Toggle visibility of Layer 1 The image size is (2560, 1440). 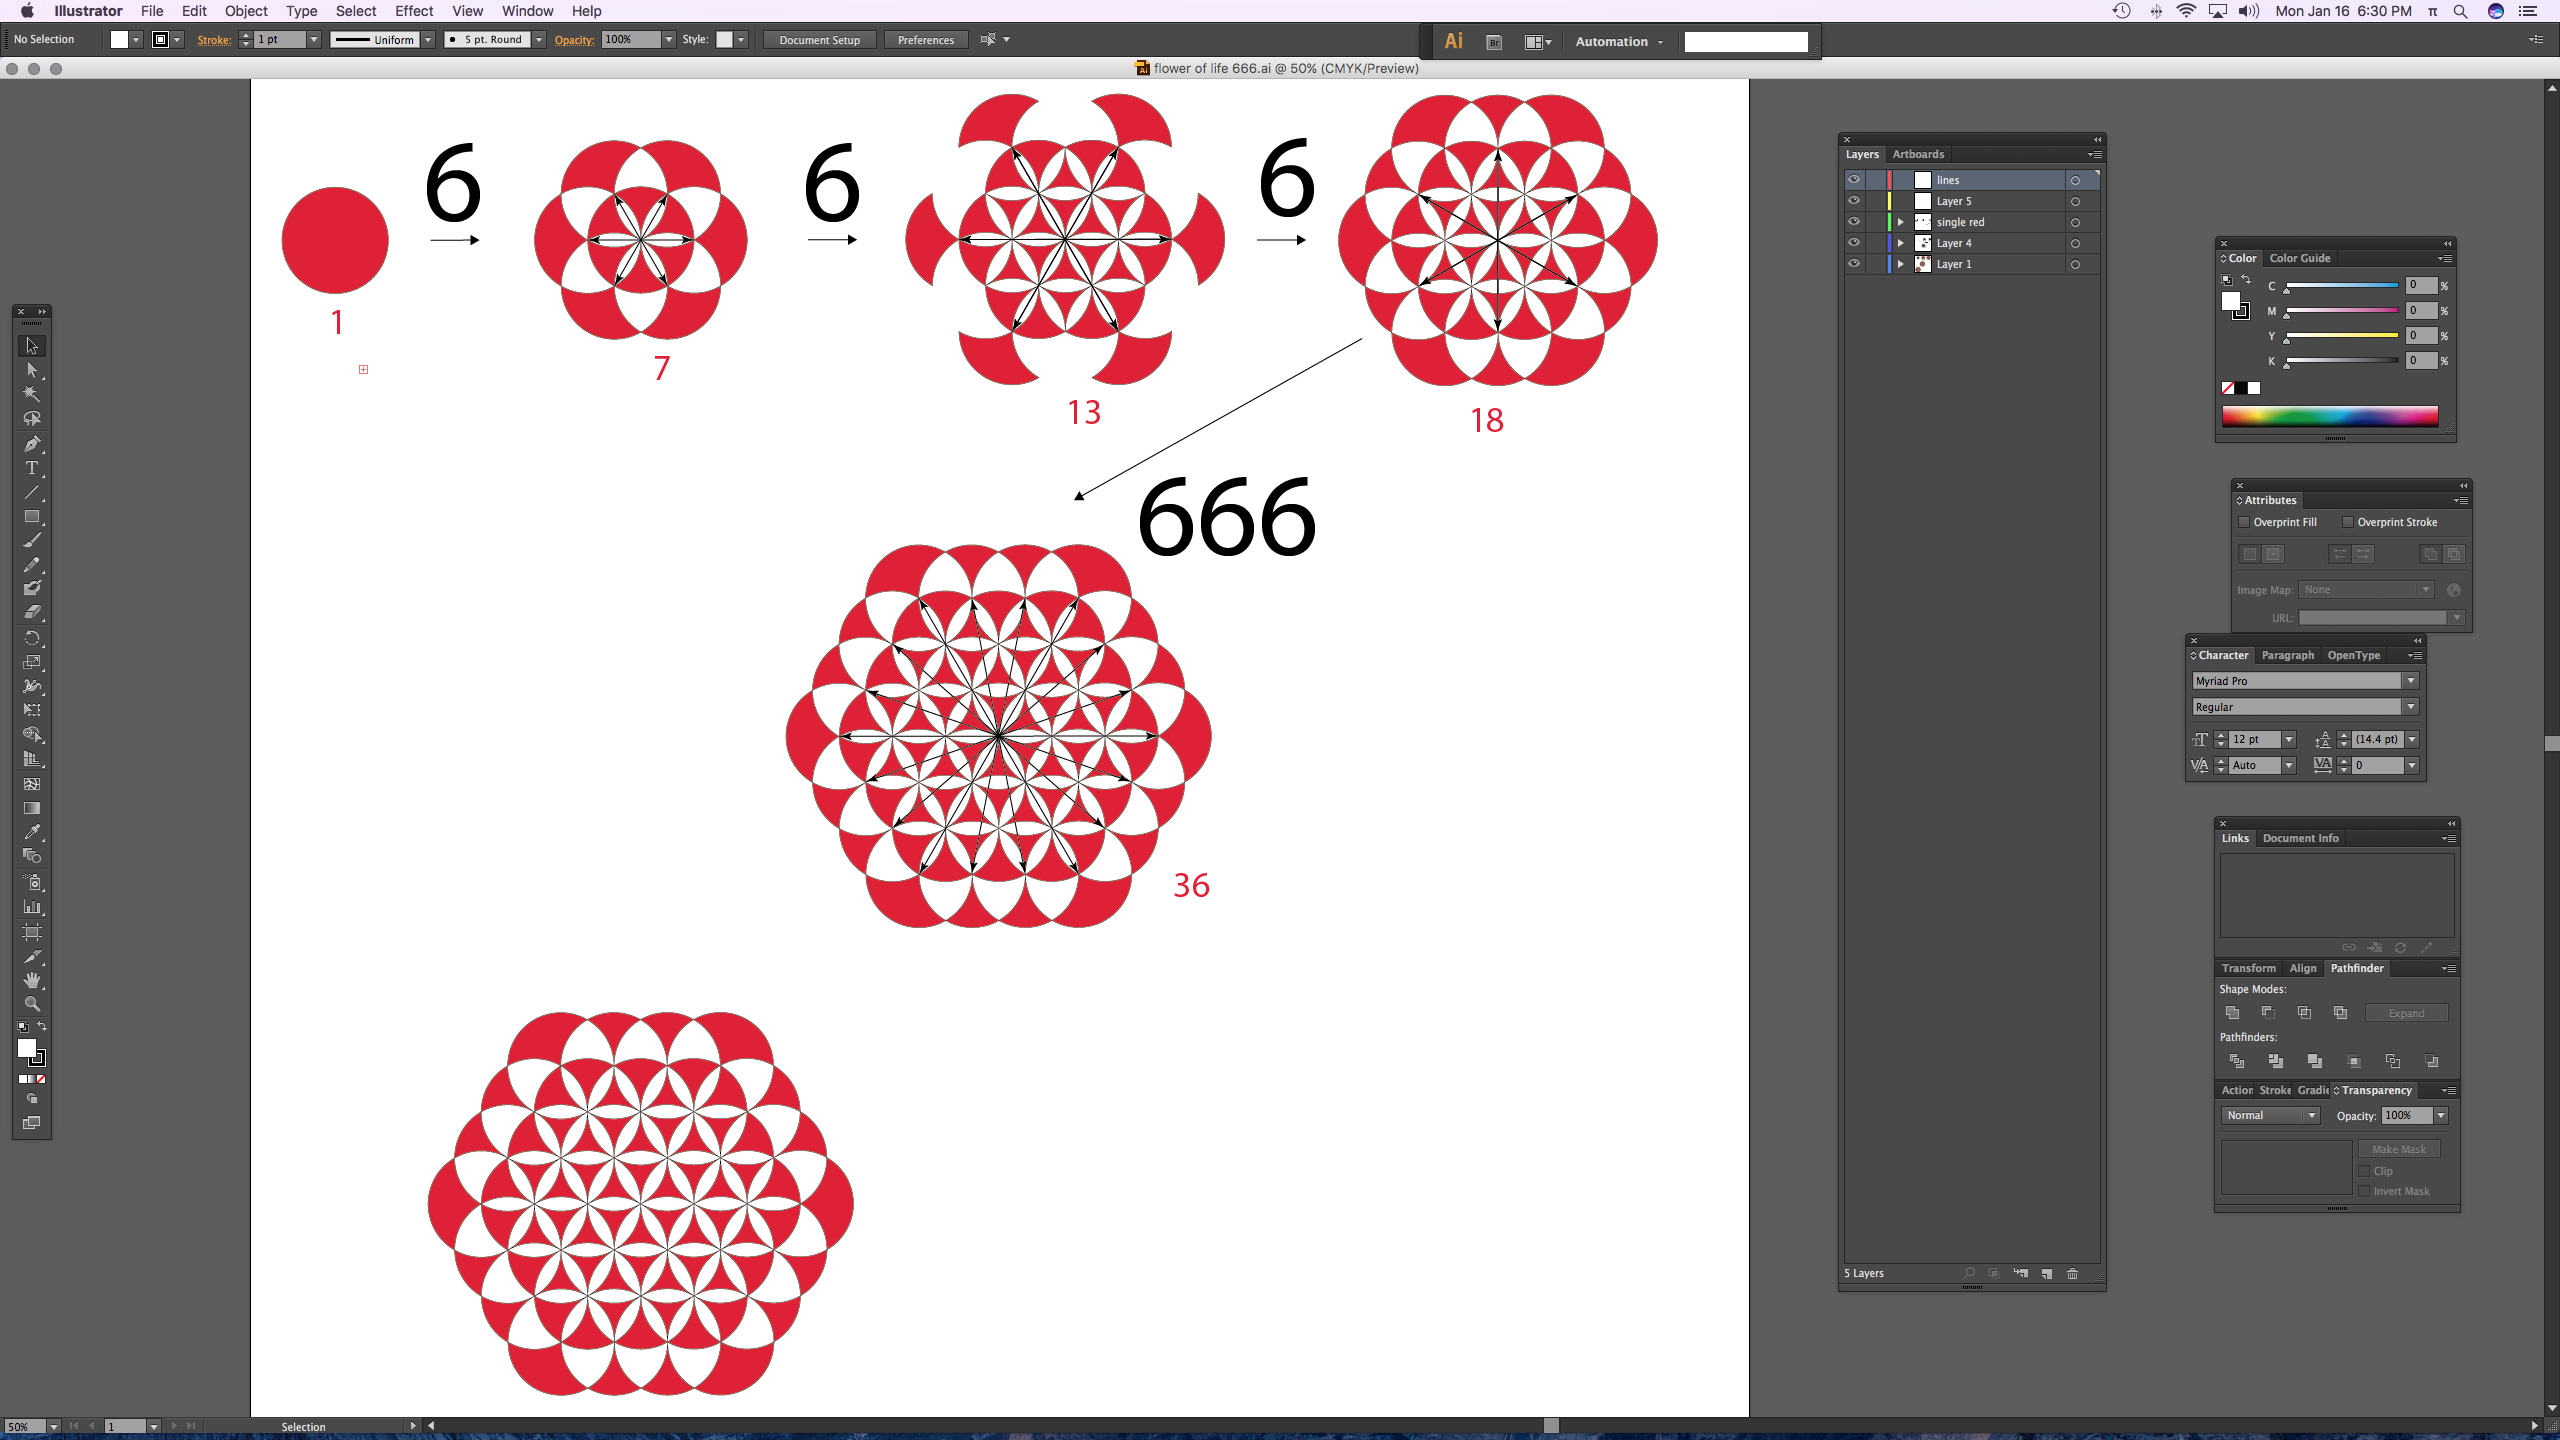1855,264
